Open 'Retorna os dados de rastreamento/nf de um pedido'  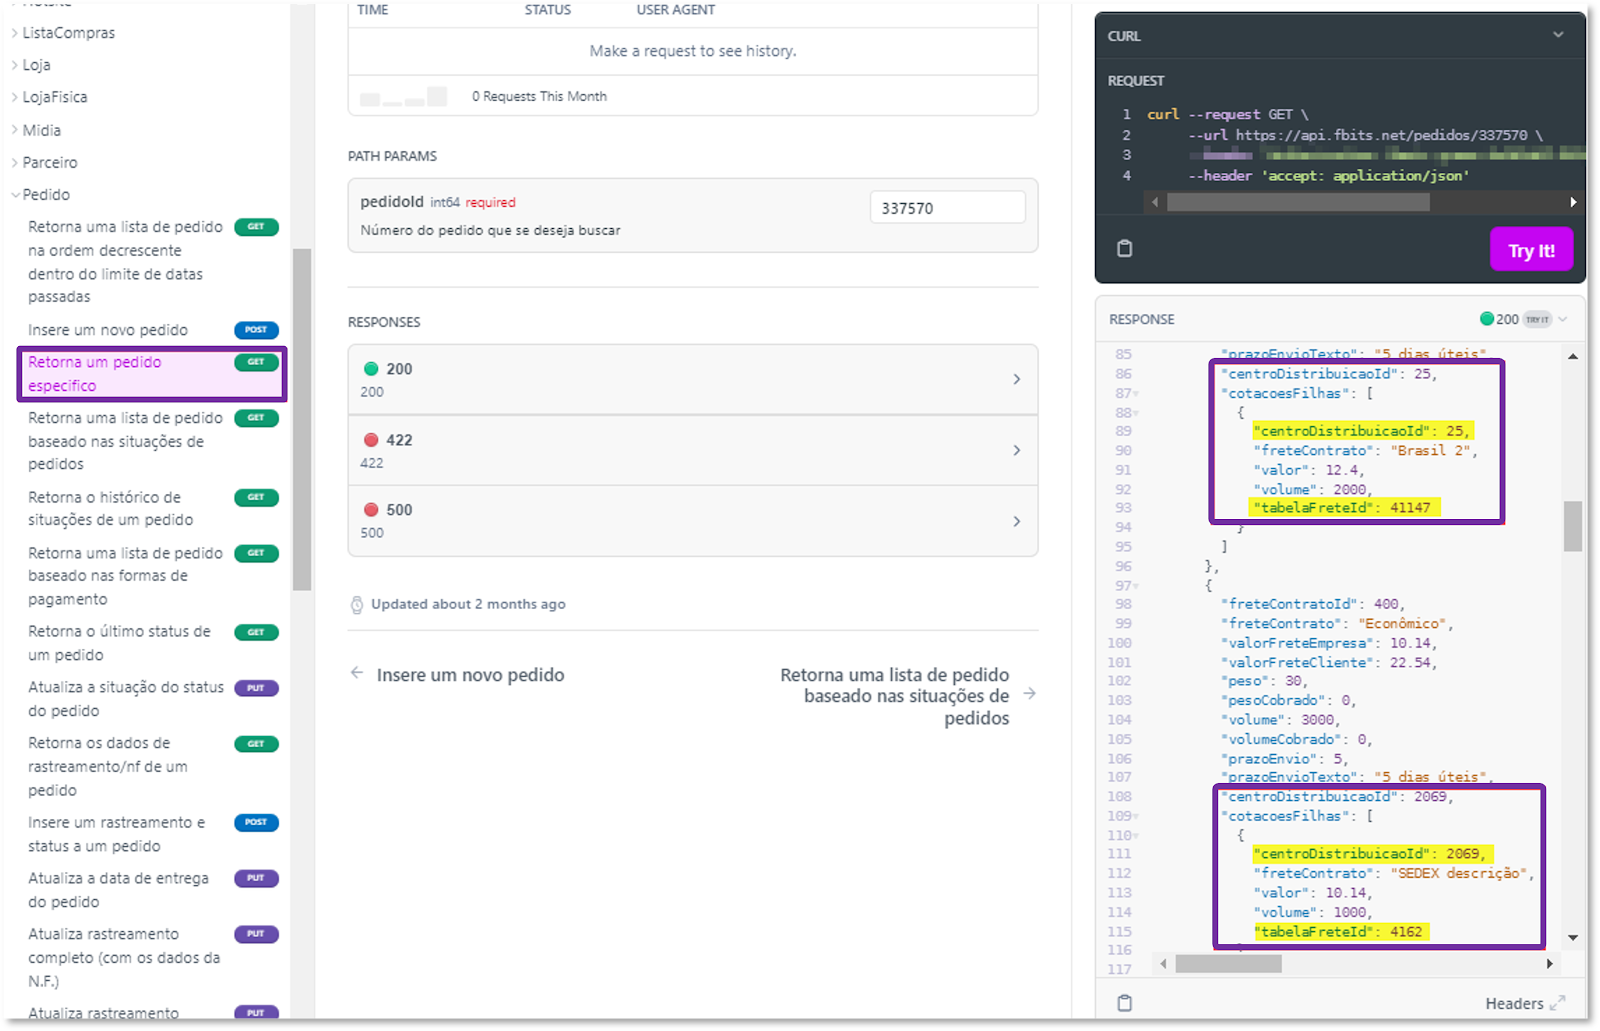152,766
